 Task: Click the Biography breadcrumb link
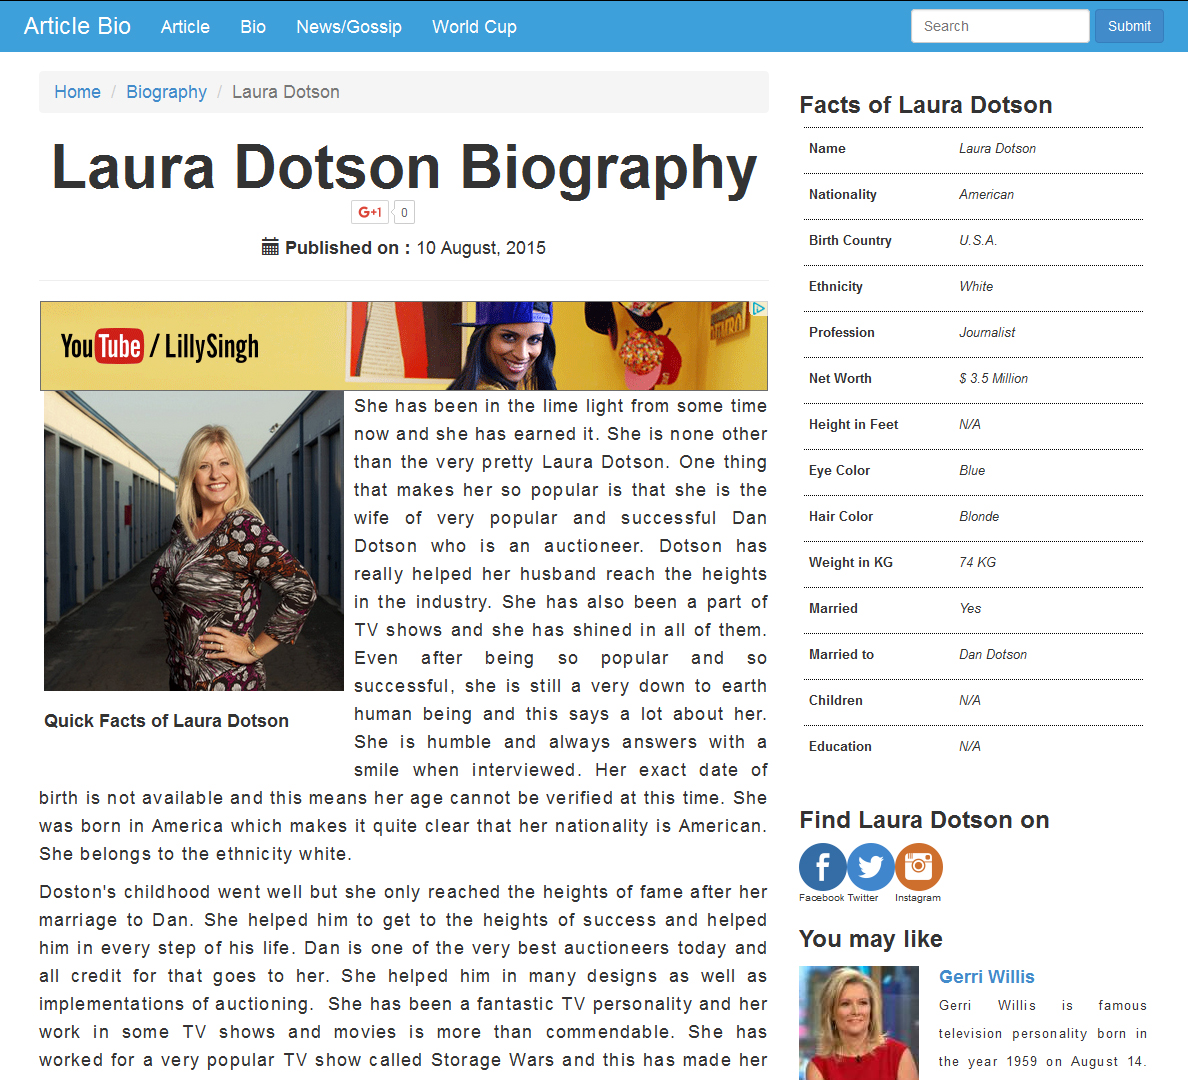166,92
